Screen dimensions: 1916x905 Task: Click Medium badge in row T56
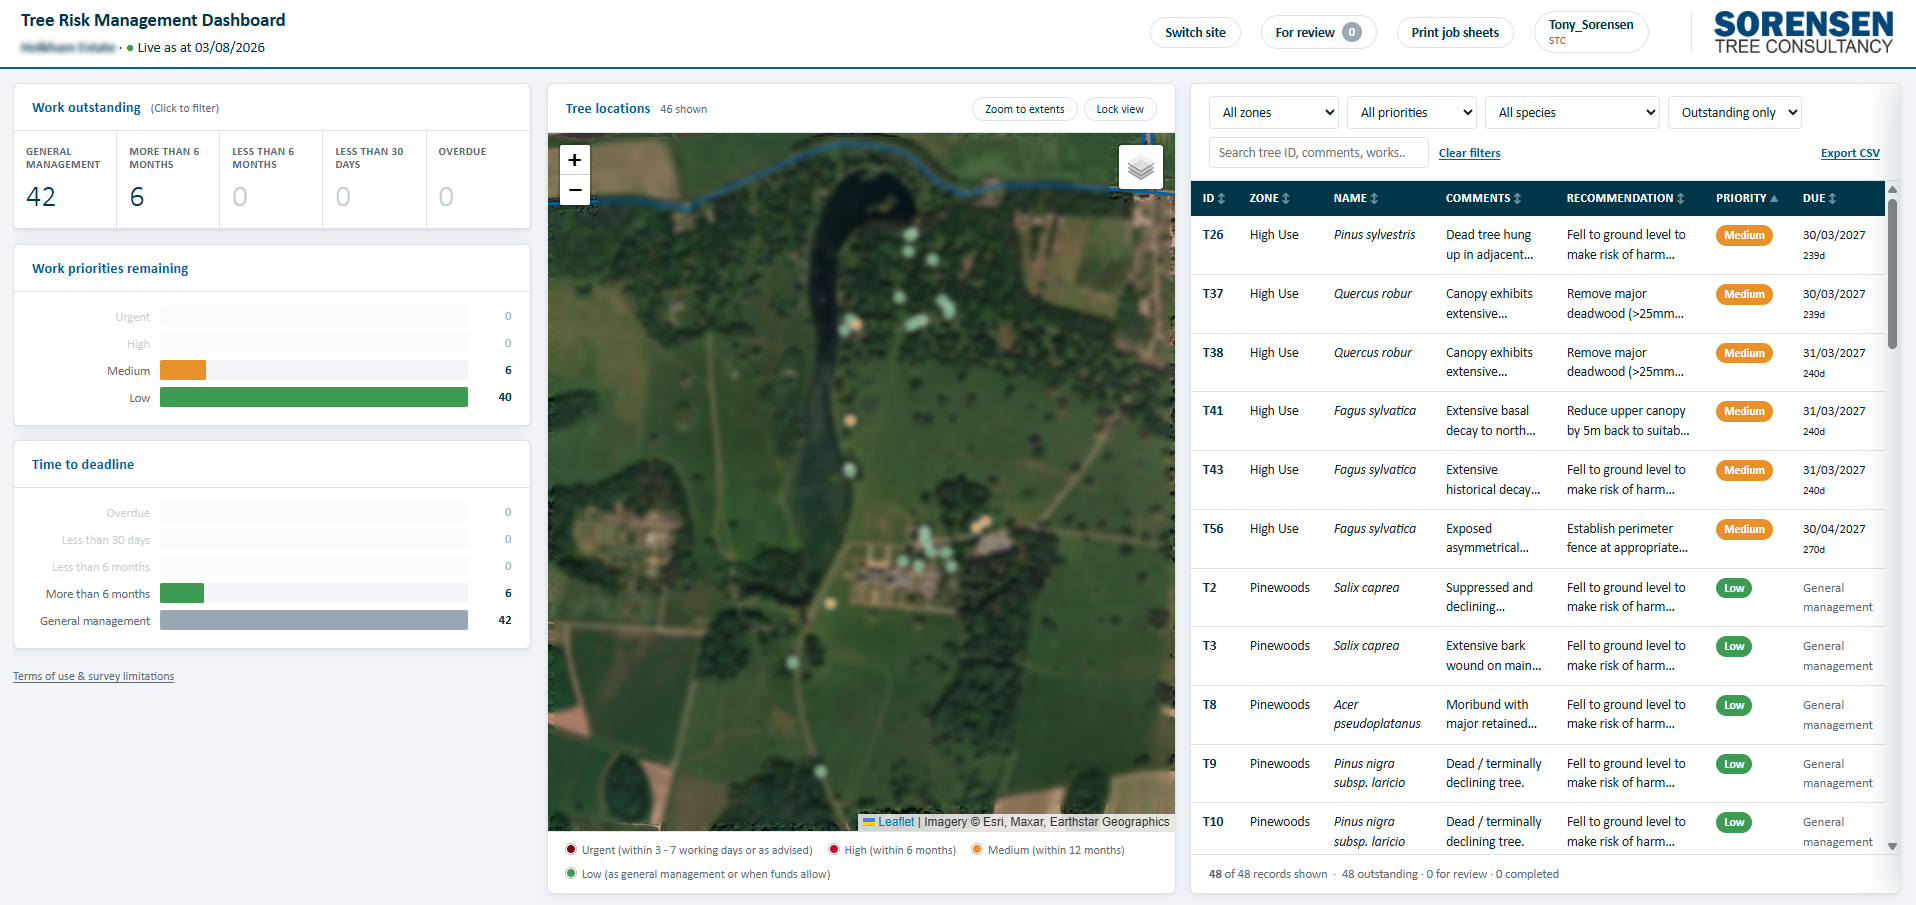[1744, 529]
